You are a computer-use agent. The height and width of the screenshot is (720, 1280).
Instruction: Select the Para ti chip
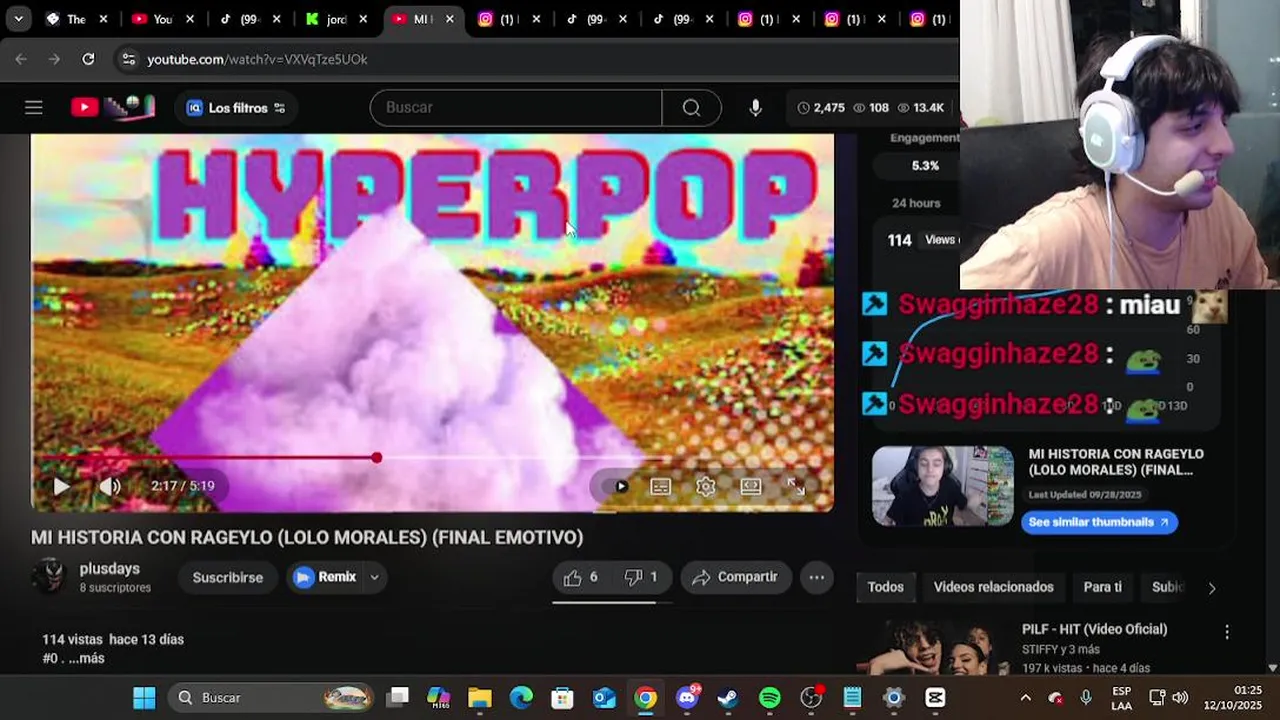1102,587
